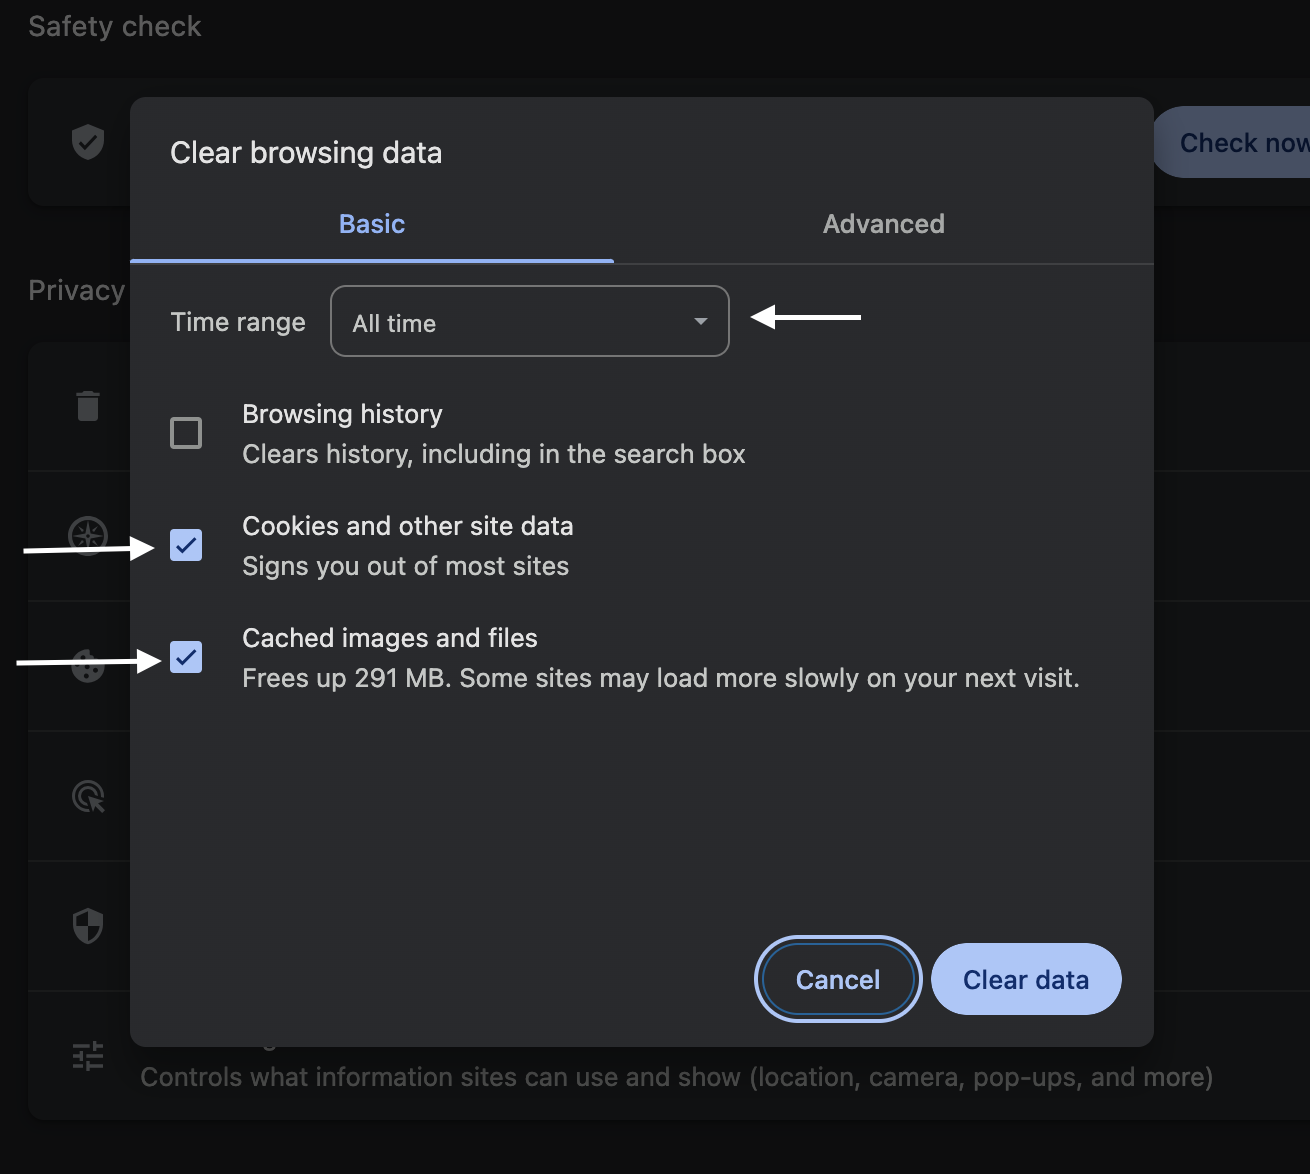Click the ad privacy cursor icon

88,796
